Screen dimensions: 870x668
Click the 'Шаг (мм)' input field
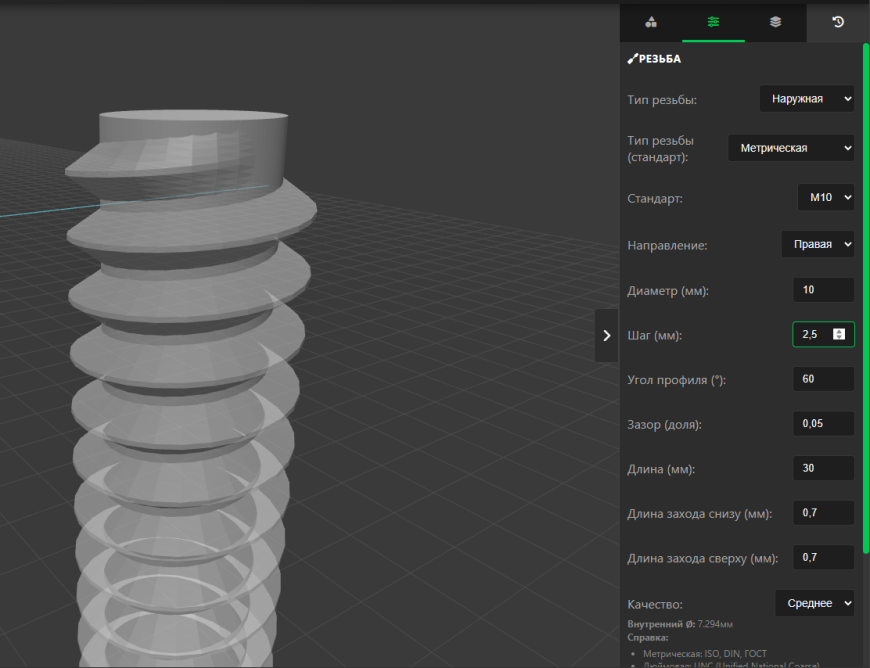coord(823,334)
